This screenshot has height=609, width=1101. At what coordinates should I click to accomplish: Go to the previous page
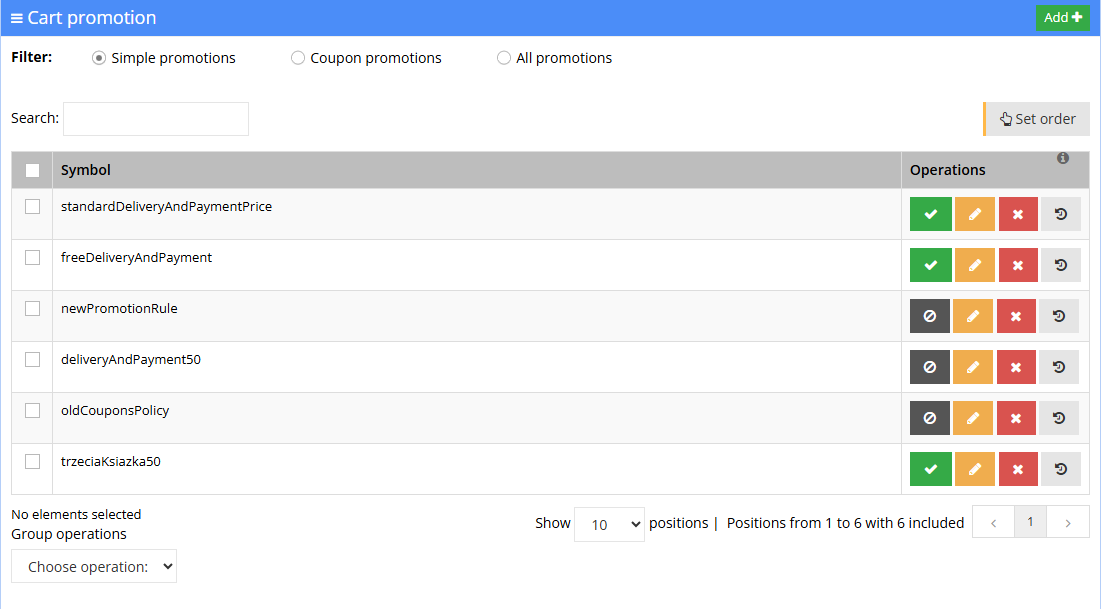[x=994, y=522]
